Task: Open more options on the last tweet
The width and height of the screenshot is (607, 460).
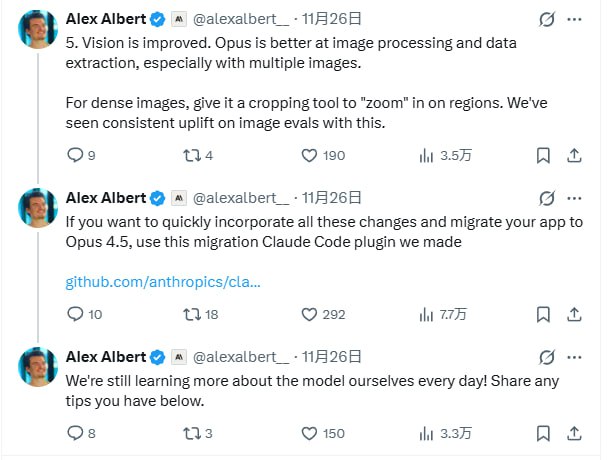Action: click(x=574, y=357)
